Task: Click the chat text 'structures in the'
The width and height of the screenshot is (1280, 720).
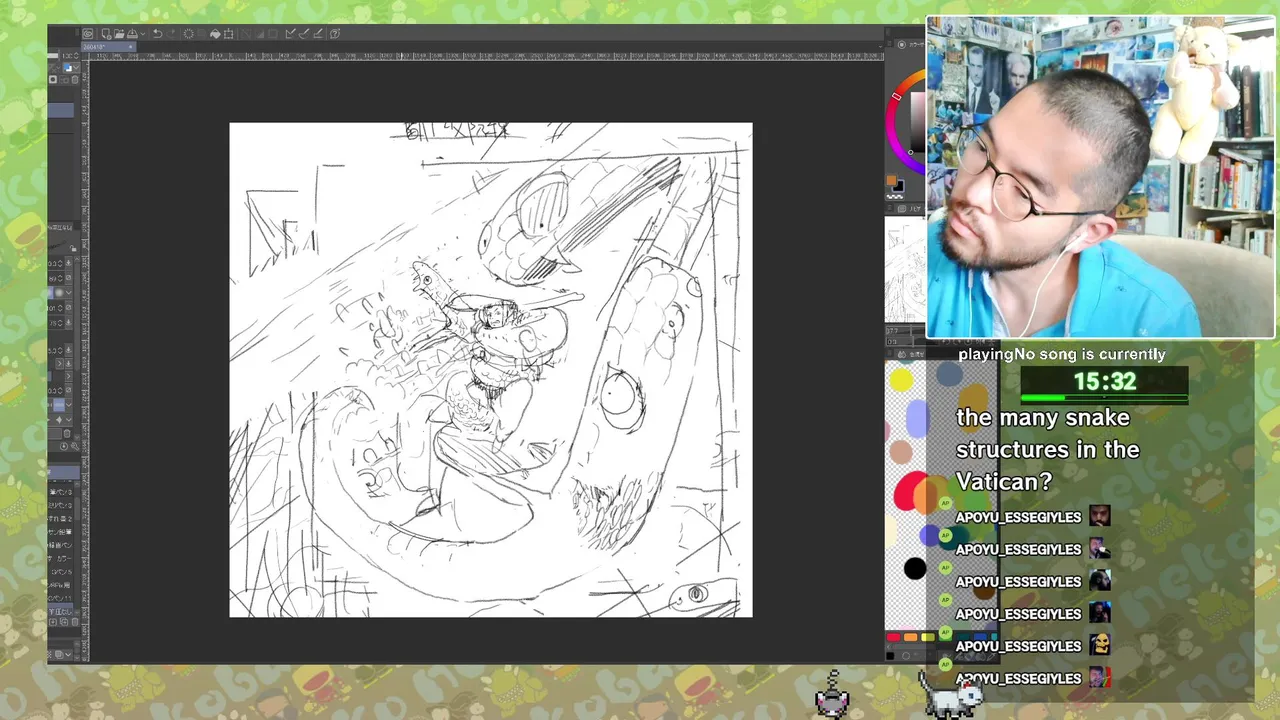Action: 1048,449
